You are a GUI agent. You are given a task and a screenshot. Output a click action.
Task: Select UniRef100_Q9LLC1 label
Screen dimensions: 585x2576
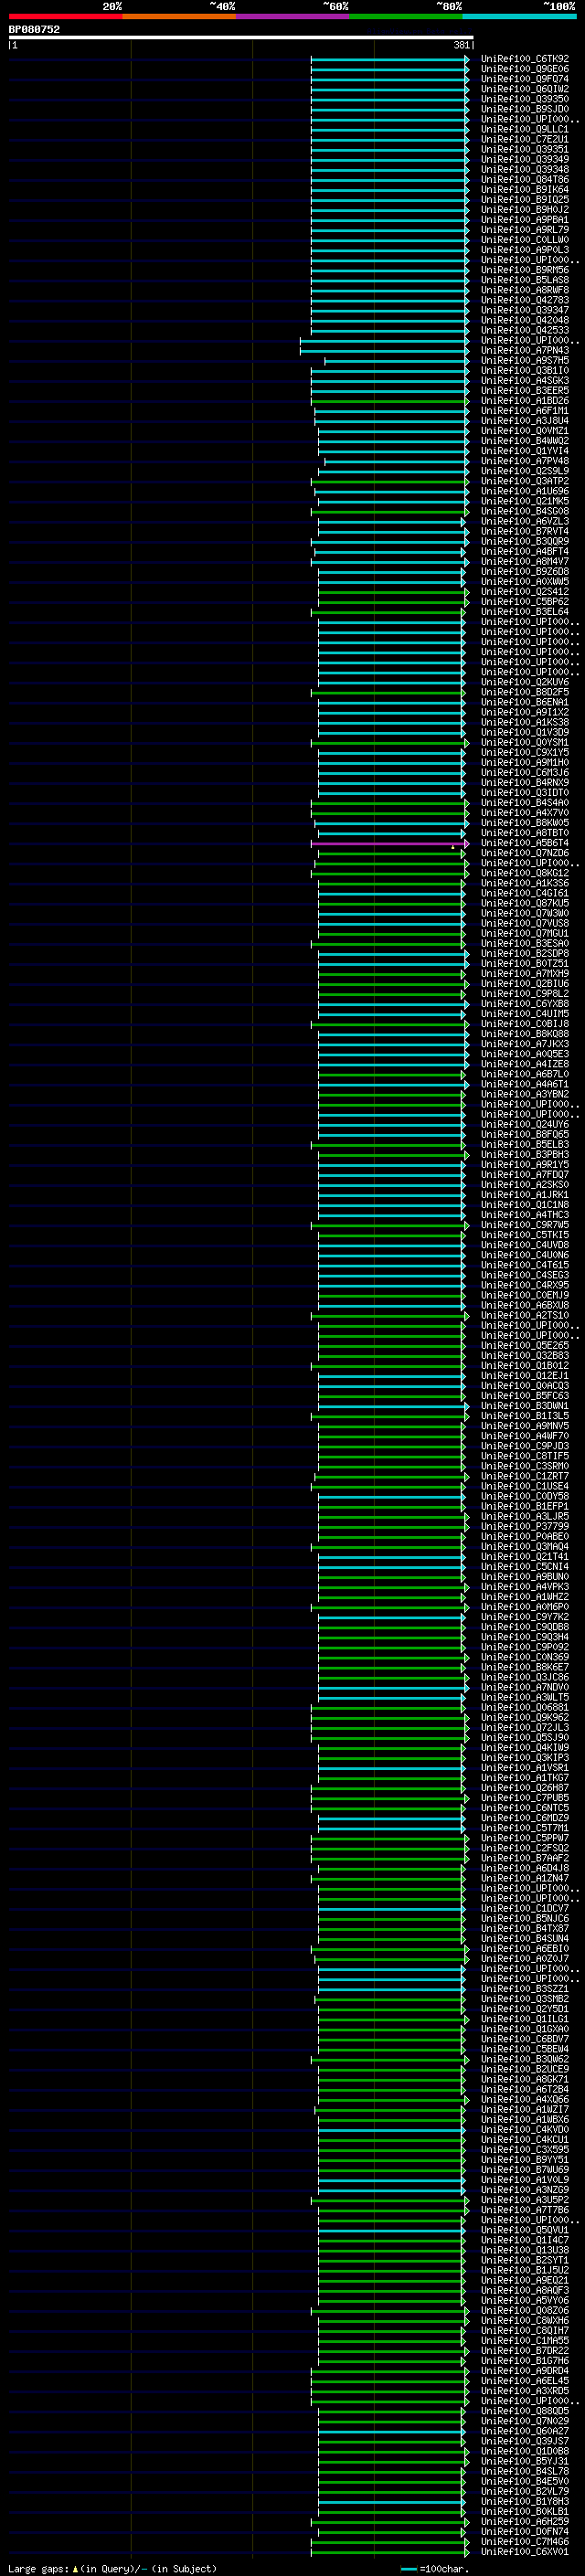pos(525,129)
